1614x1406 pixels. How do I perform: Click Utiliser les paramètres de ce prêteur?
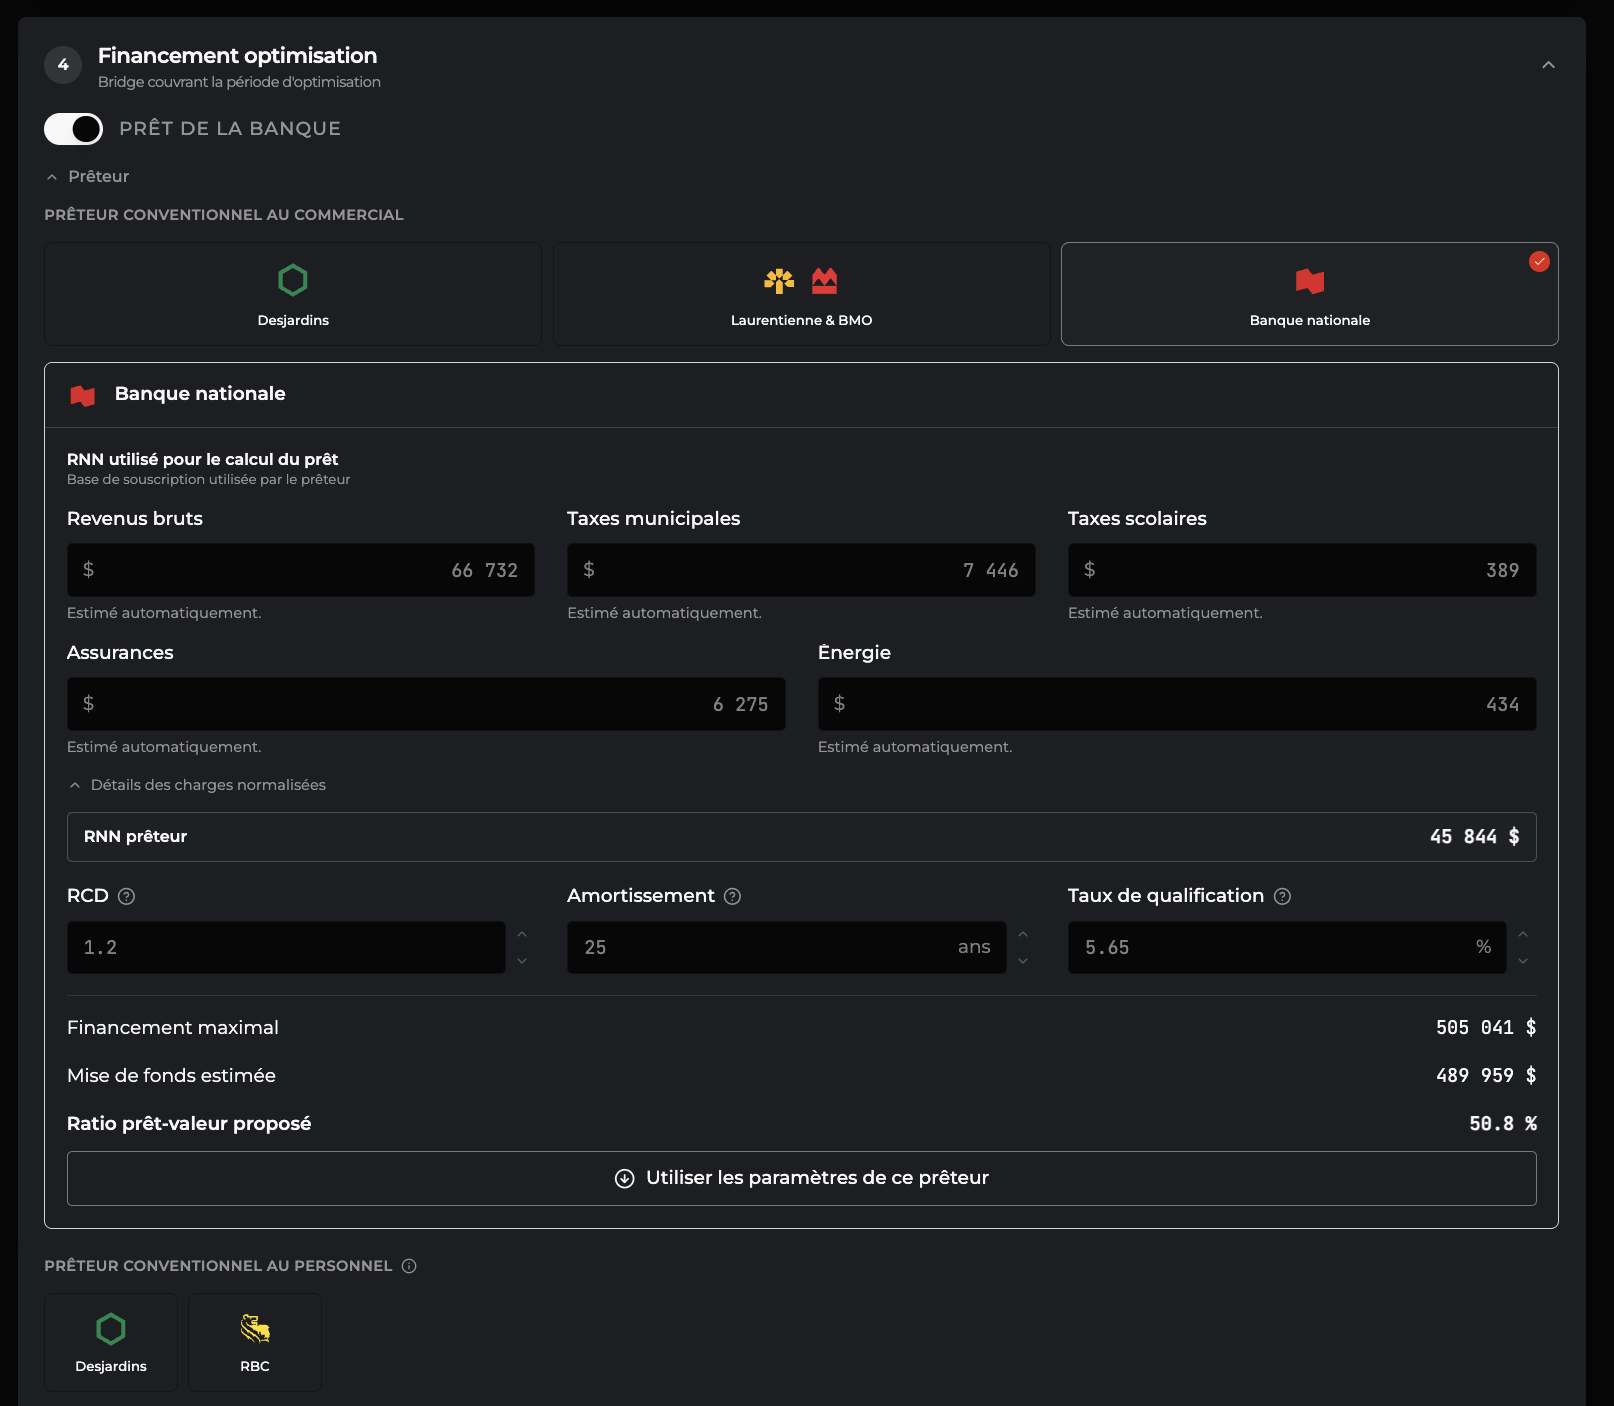coord(801,1178)
